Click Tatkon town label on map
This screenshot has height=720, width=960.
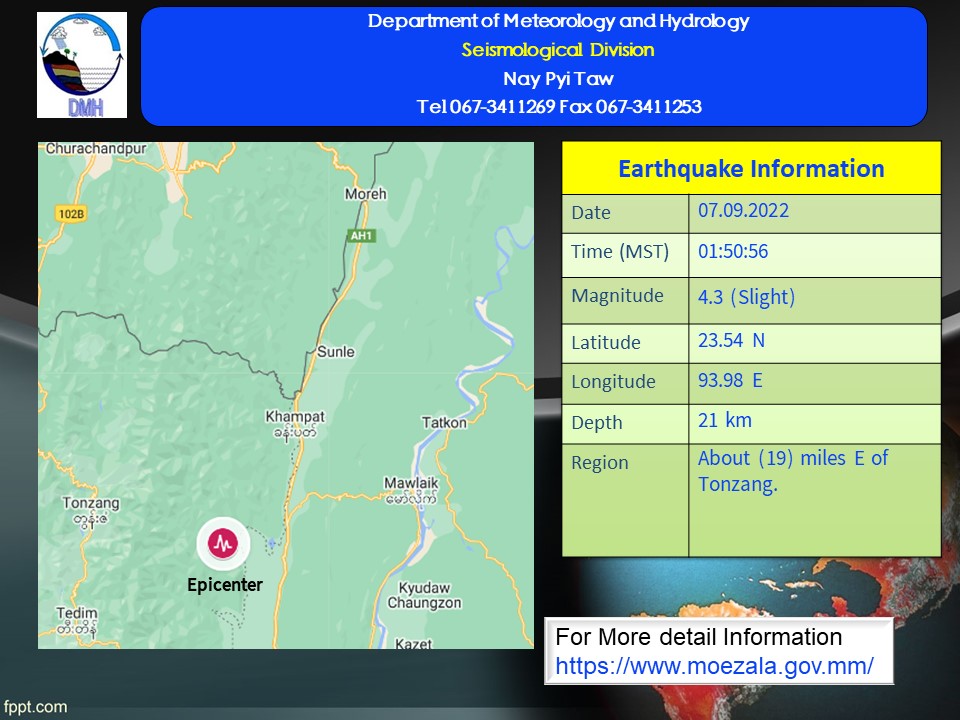(x=444, y=422)
